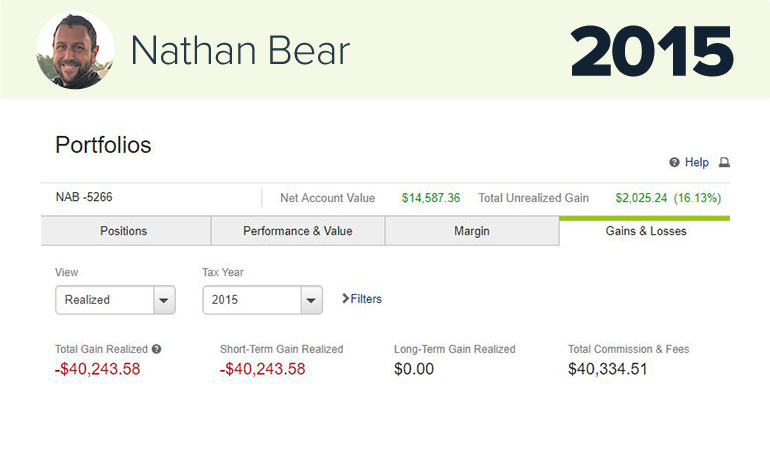Image resolution: width=770 pixels, height=461 pixels.
Task: Switch to the Positions tab
Action: point(124,231)
